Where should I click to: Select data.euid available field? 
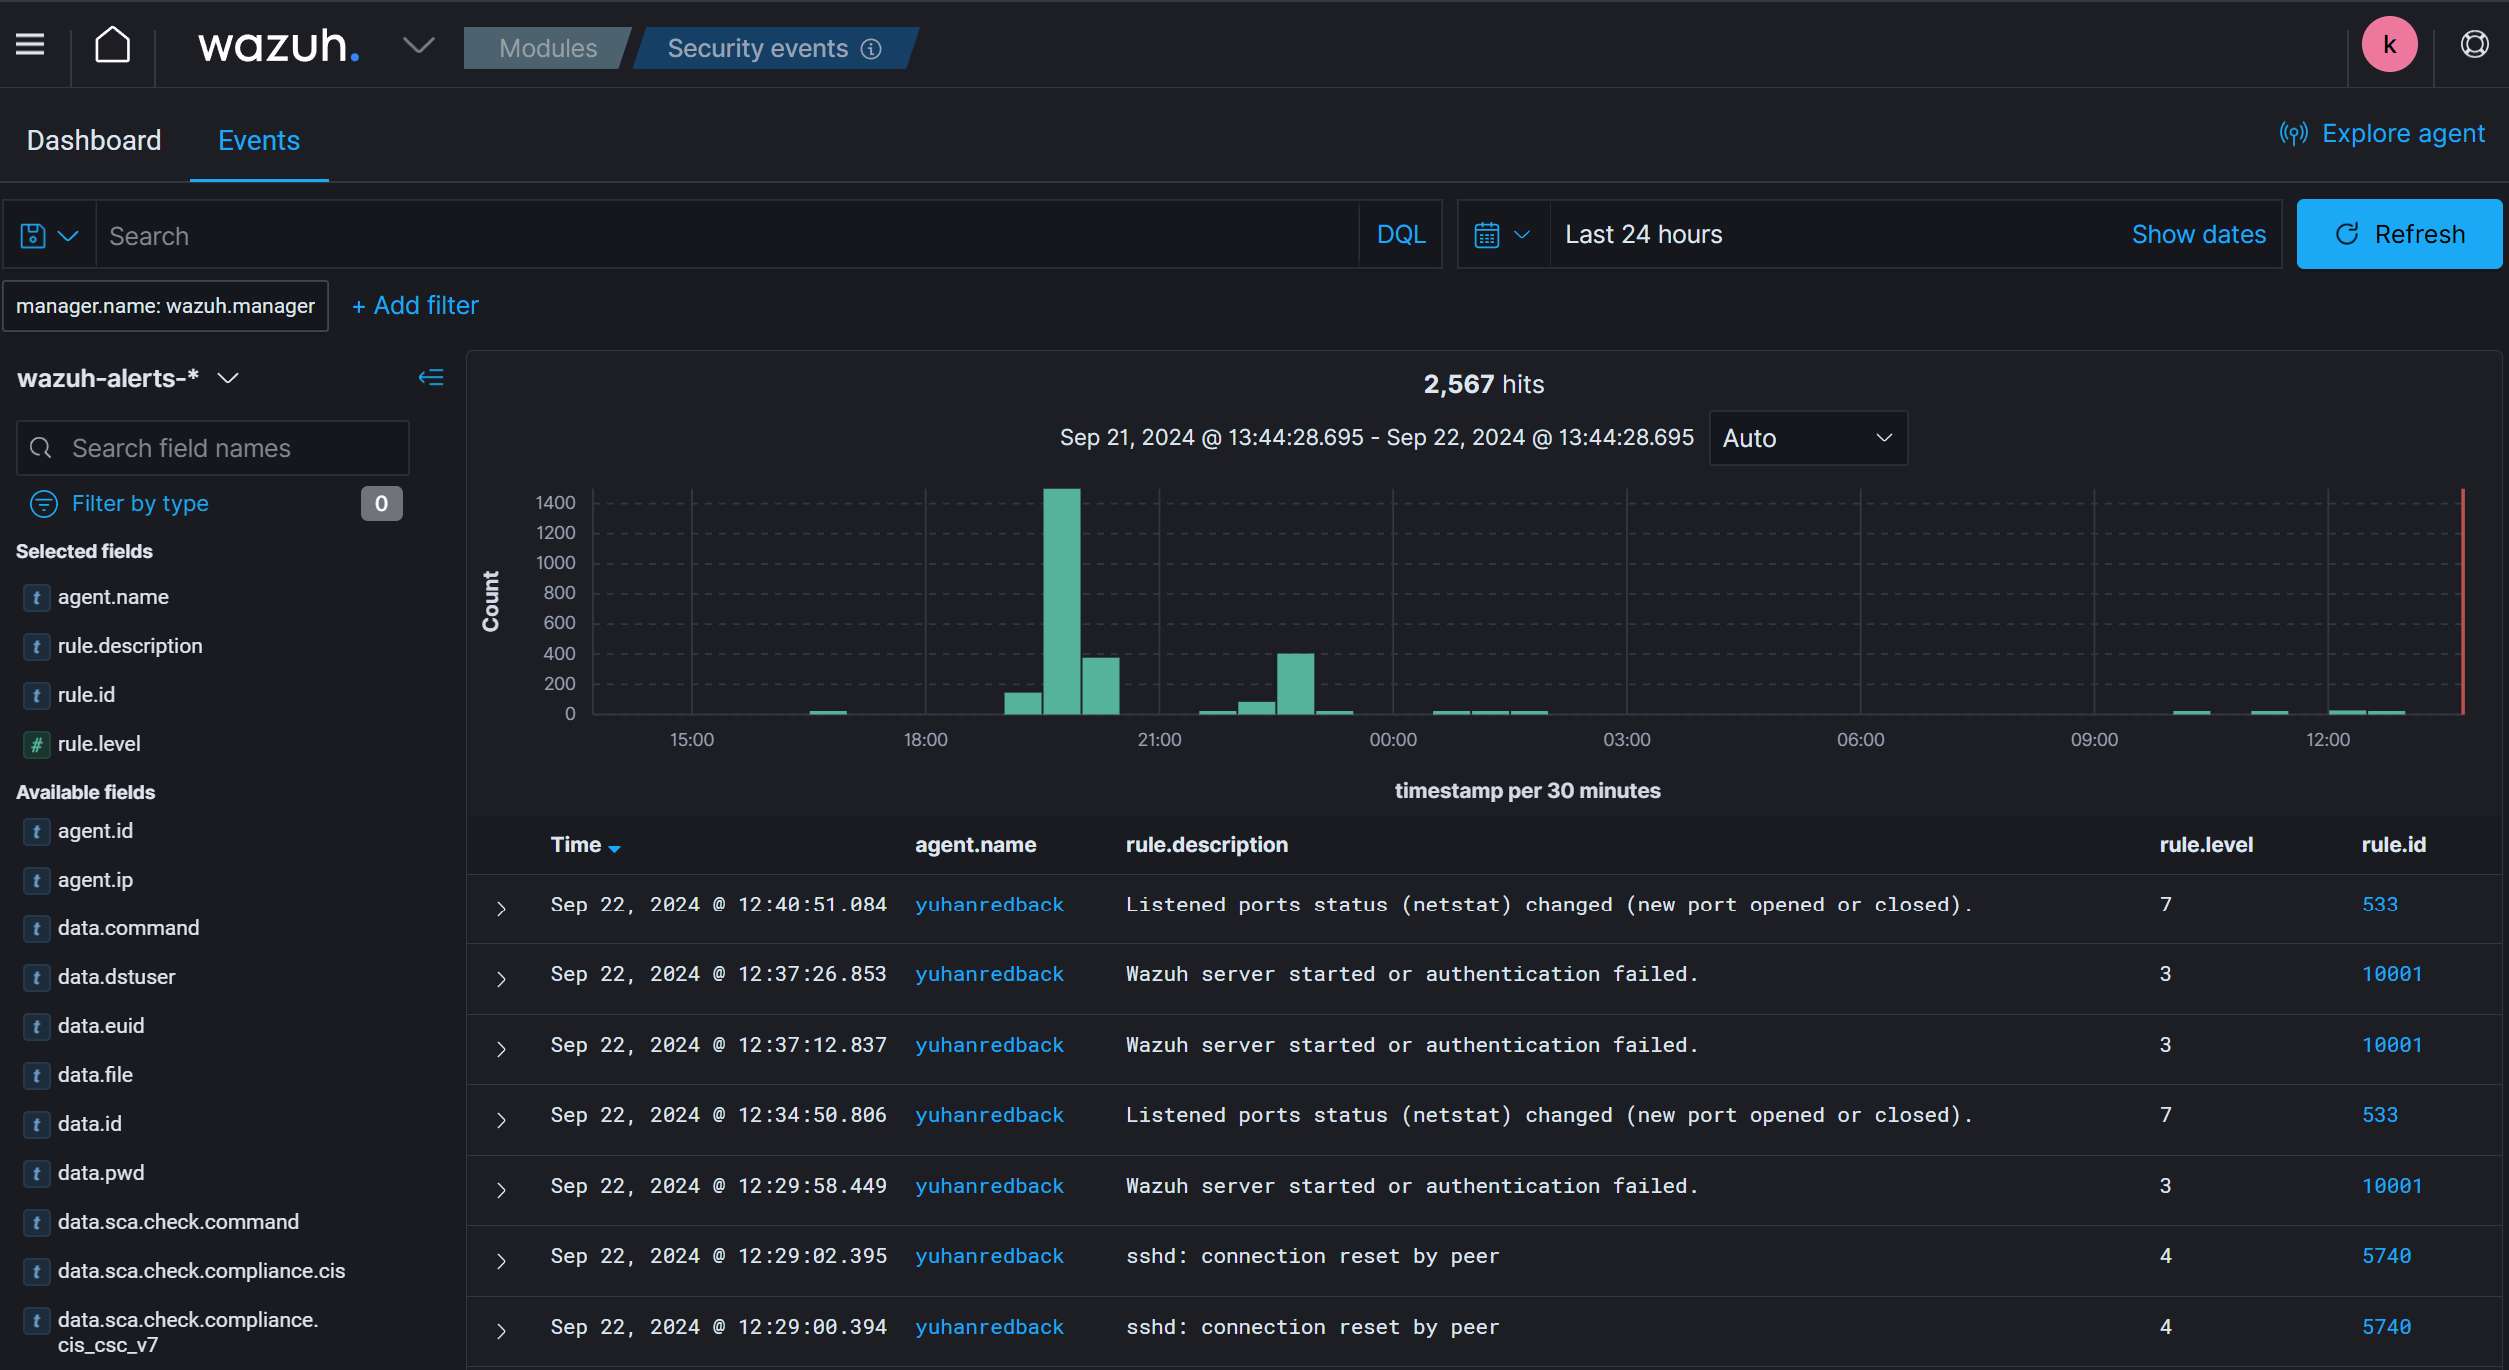pyautogui.click(x=101, y=1026)
